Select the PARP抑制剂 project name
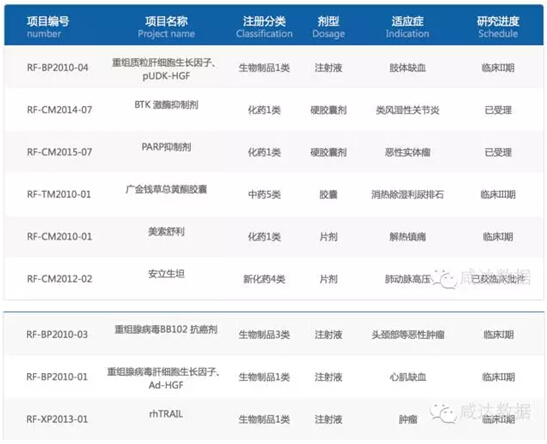 (166, 147)
